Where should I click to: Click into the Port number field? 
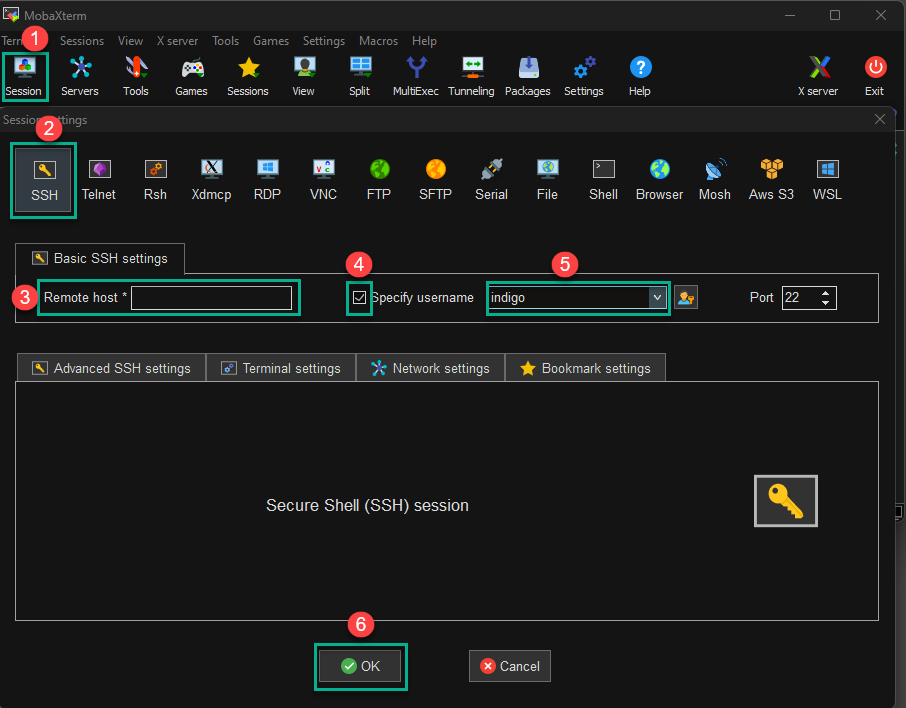coord(801,298)
